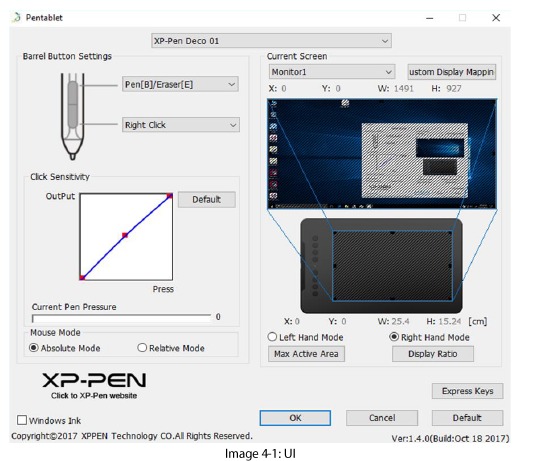The height and width of the screenshot is (461, 533).
Task: Click the right-edge handle of tablet active area
Action: click(x=451, y=266)
